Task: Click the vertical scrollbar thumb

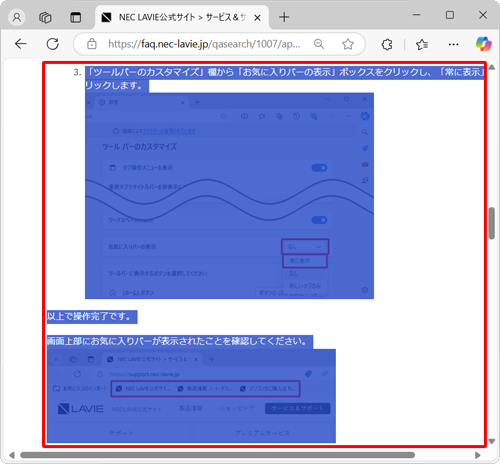Action: [492, 223]
